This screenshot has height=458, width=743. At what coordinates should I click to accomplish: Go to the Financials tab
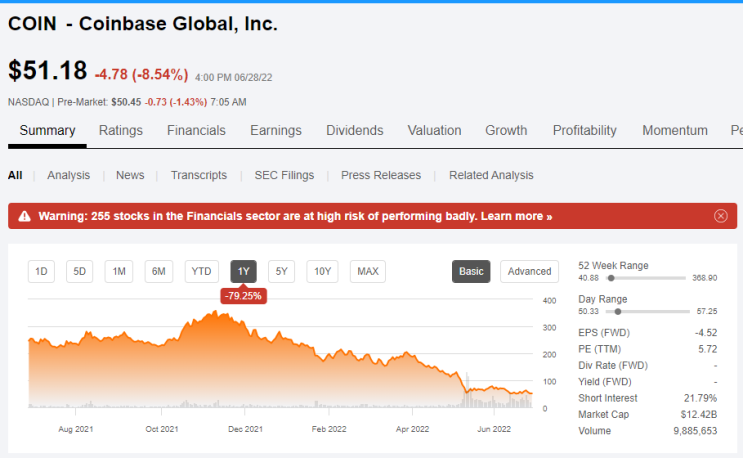tap(196, 130)
